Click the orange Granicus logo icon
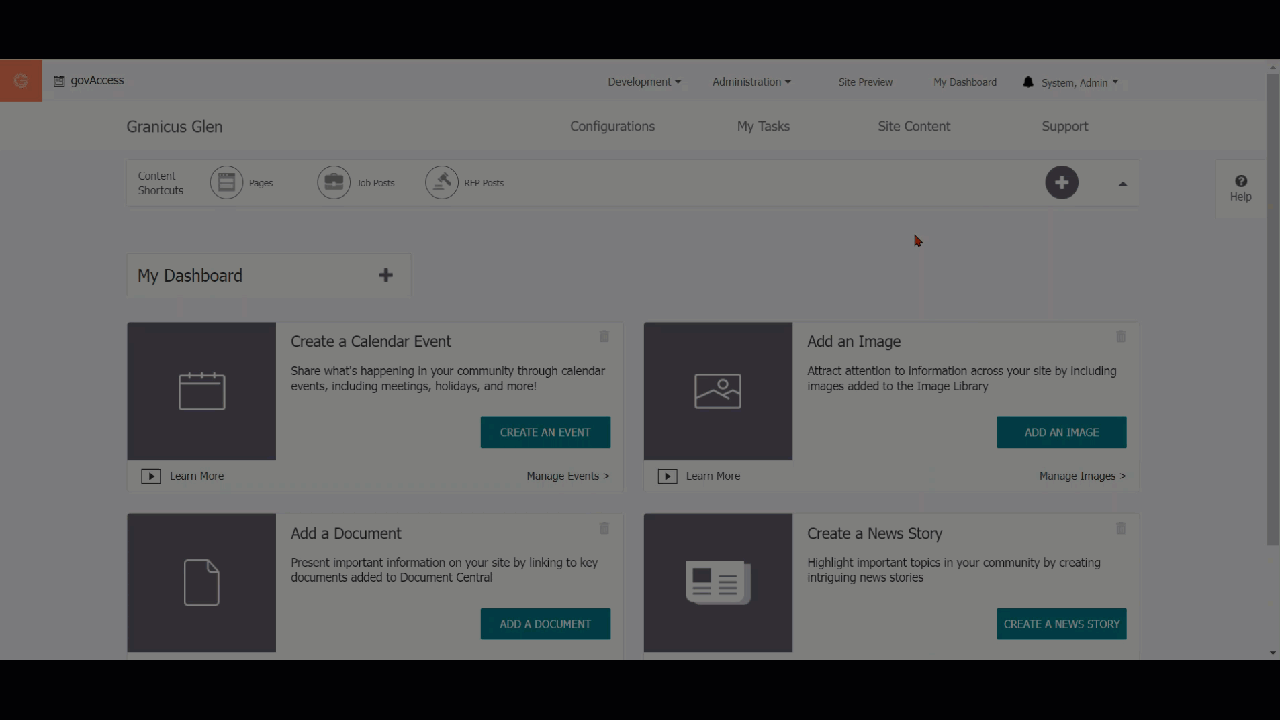Image resolution: width=1280 pixels, height=720 pixels. pos(21,81)
